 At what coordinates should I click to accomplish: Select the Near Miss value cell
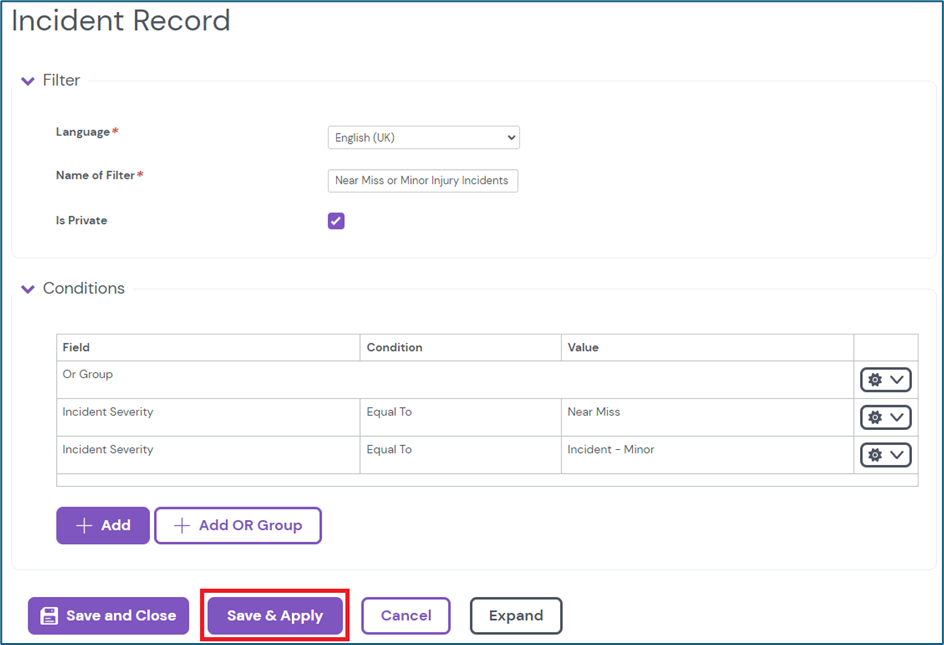(594, 412)
